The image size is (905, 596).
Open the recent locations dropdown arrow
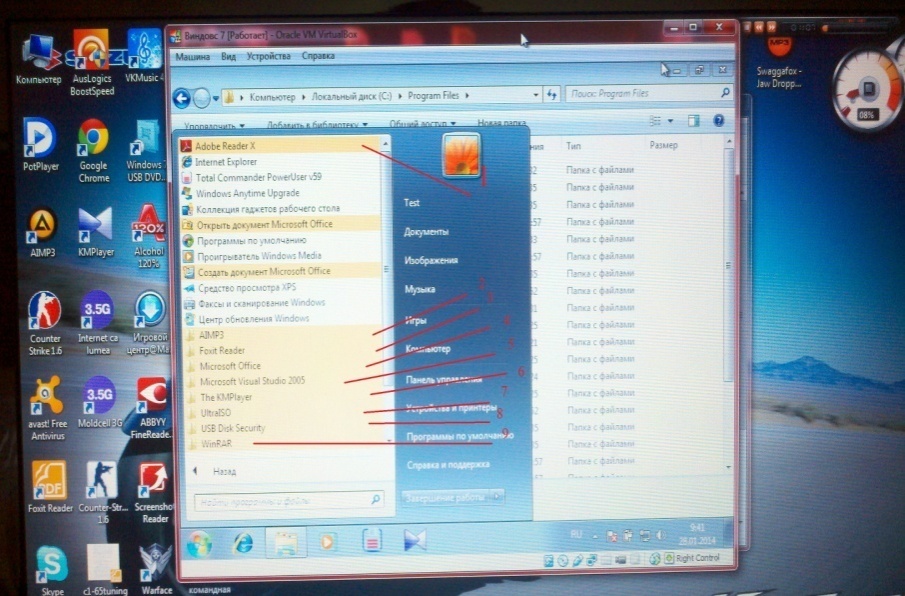tap(216, 99)
